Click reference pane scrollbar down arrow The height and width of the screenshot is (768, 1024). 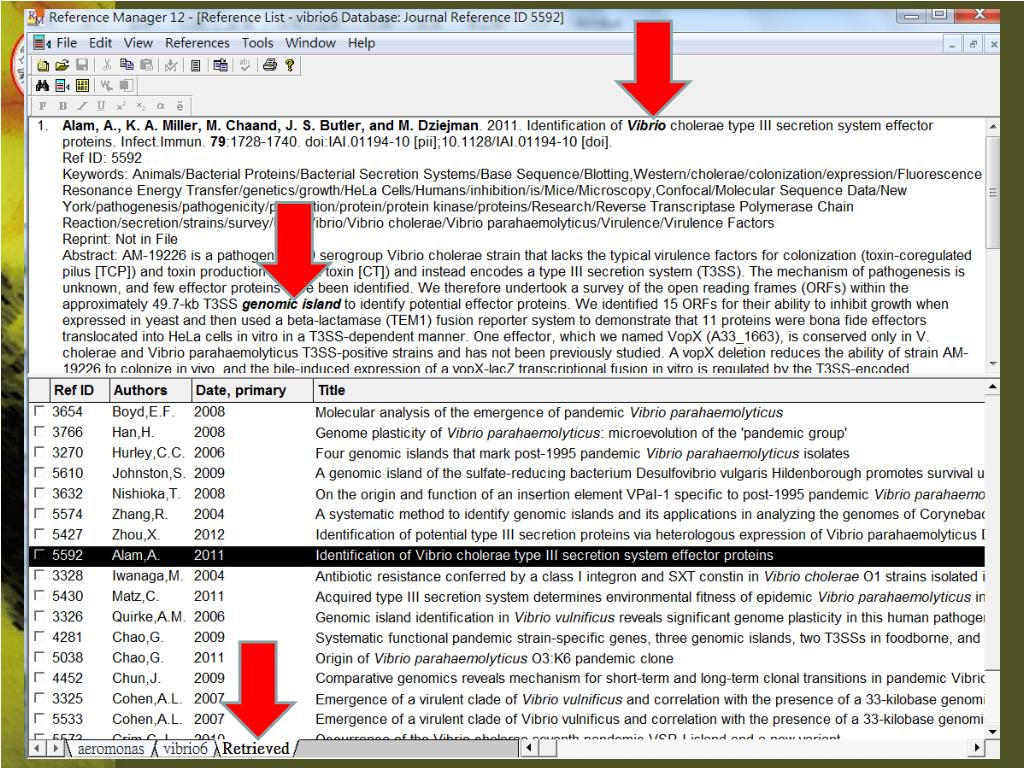992,363
